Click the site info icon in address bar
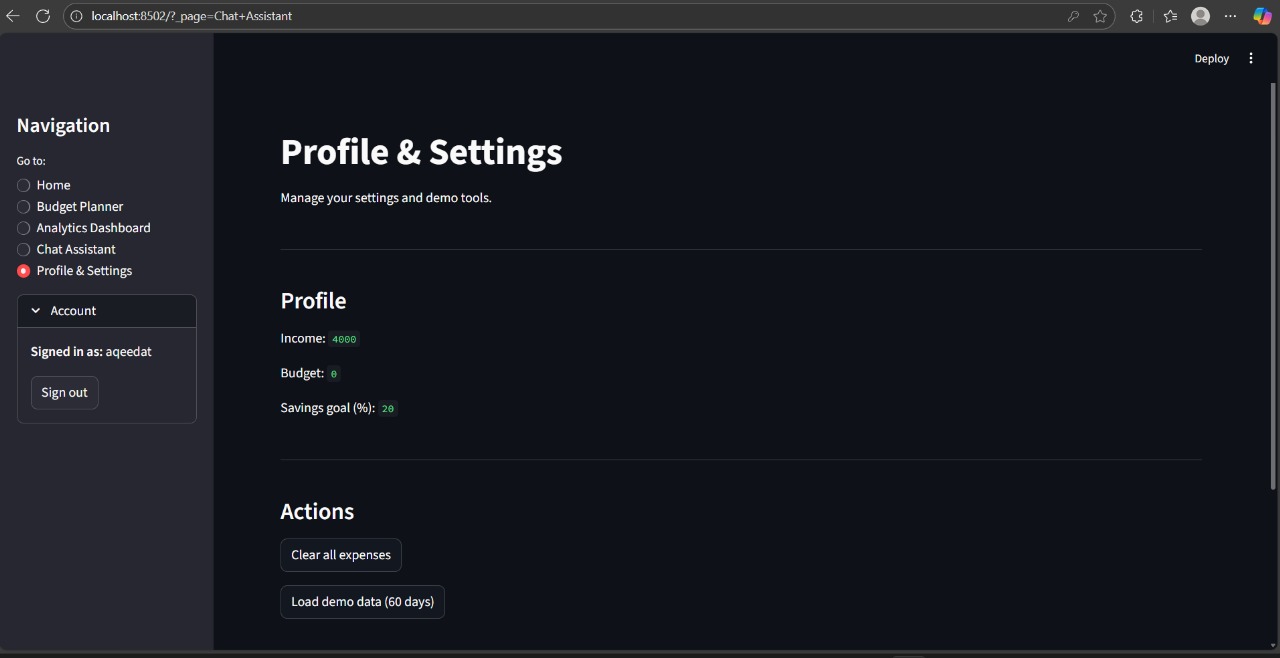This screenshot has width=1280, height=658. point(77,16)
